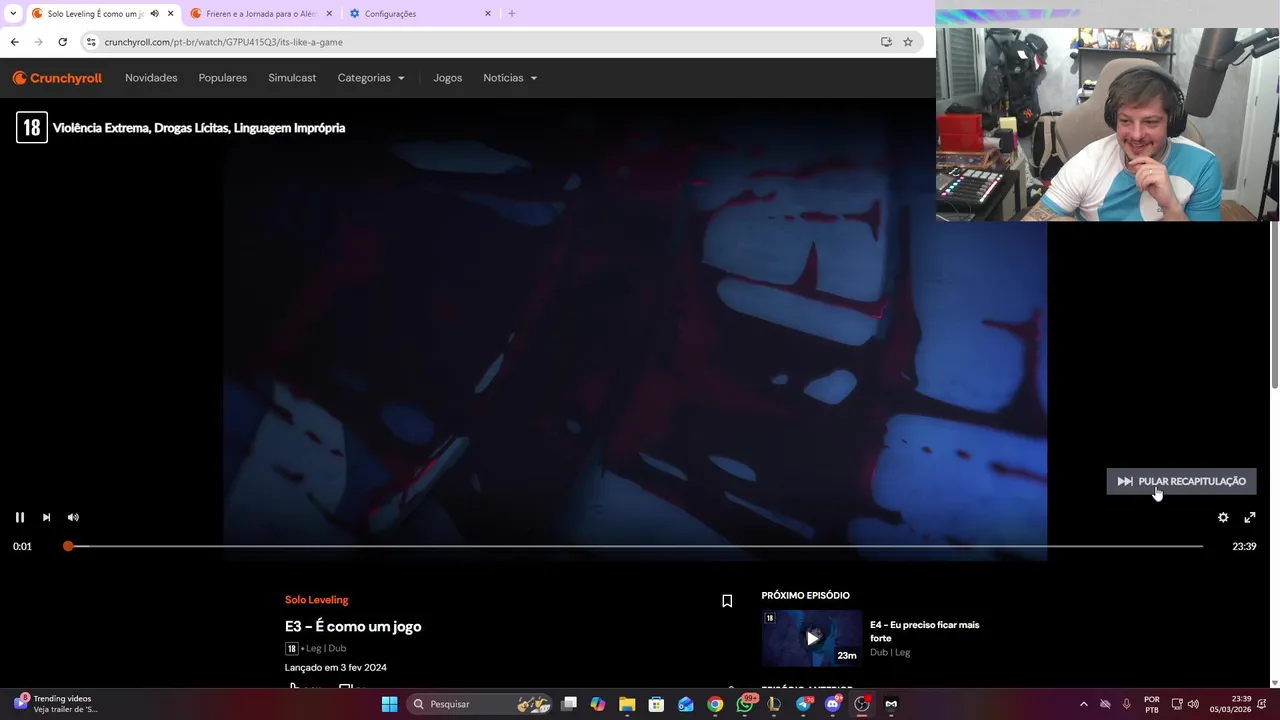This screenshot has width=1280, height=720.
Task: Open clock and date 23:39
Action: click(x=1230, y=704)
